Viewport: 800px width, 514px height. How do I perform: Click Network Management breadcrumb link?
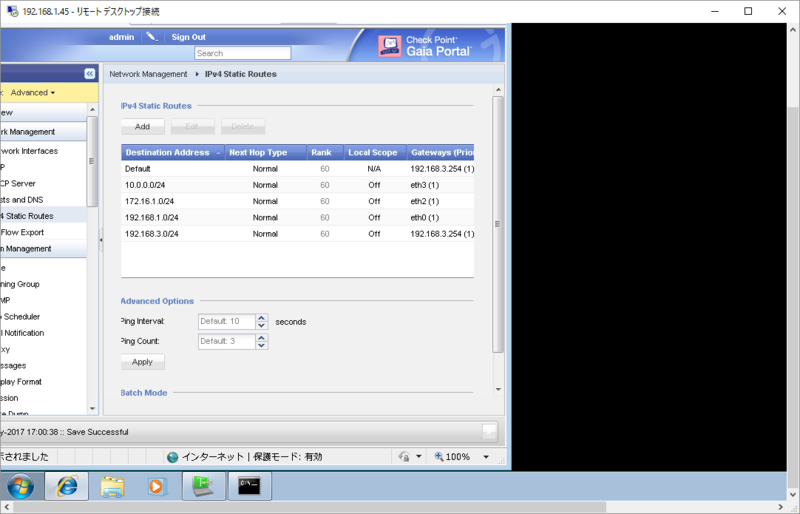pyautogui.click(x=148, y=74)
